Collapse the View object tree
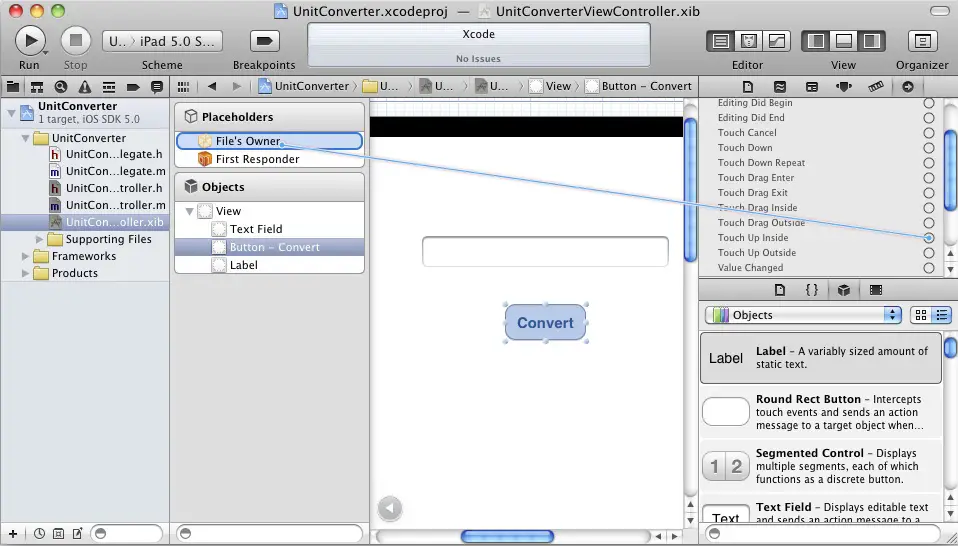The width and height of the screenshot is (958, 546). (189, 212)
